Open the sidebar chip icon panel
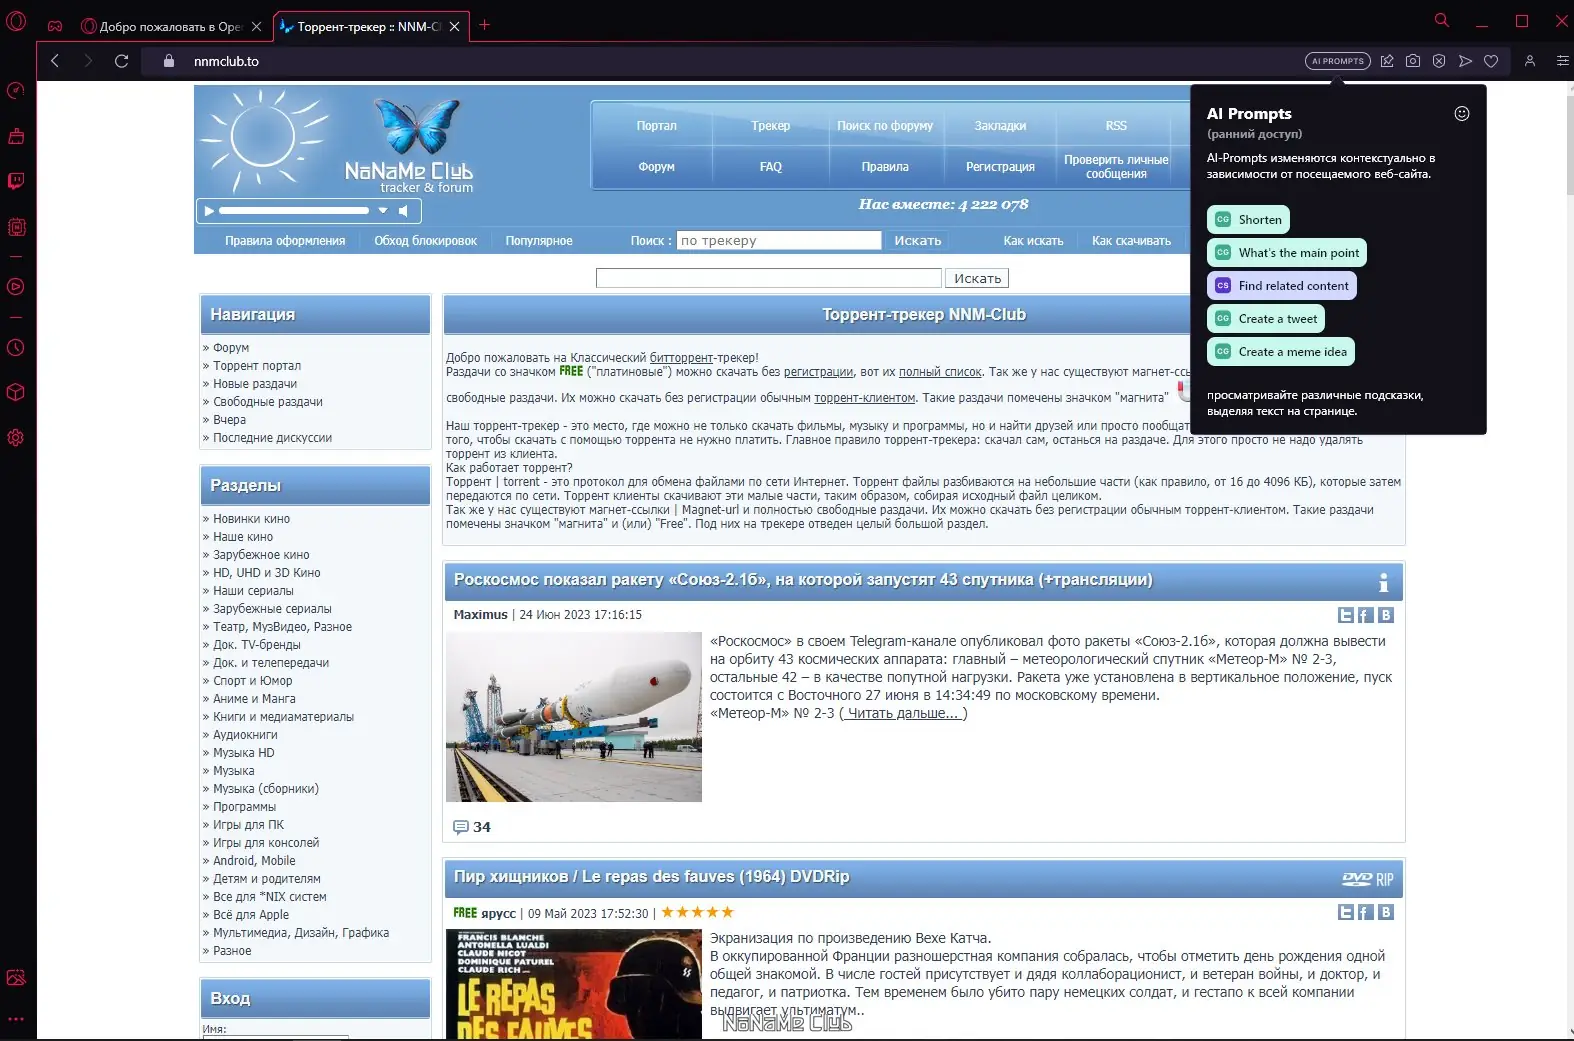The height and width of the screenshot is (1041, 1574). 16,227
